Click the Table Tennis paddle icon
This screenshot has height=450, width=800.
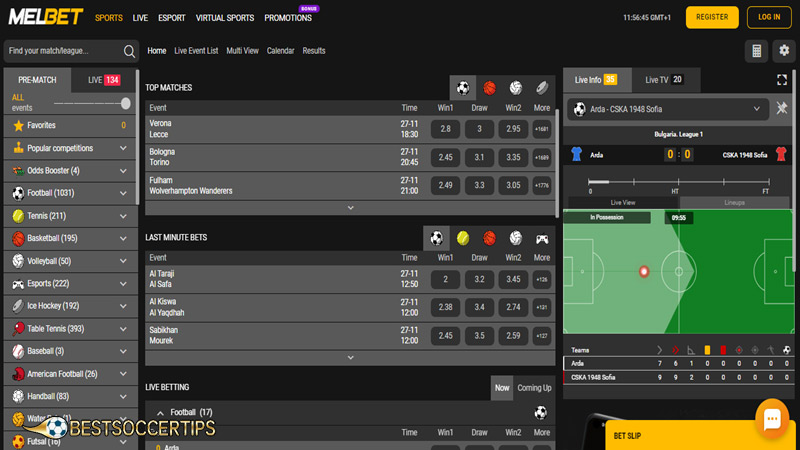pos(18,329)
